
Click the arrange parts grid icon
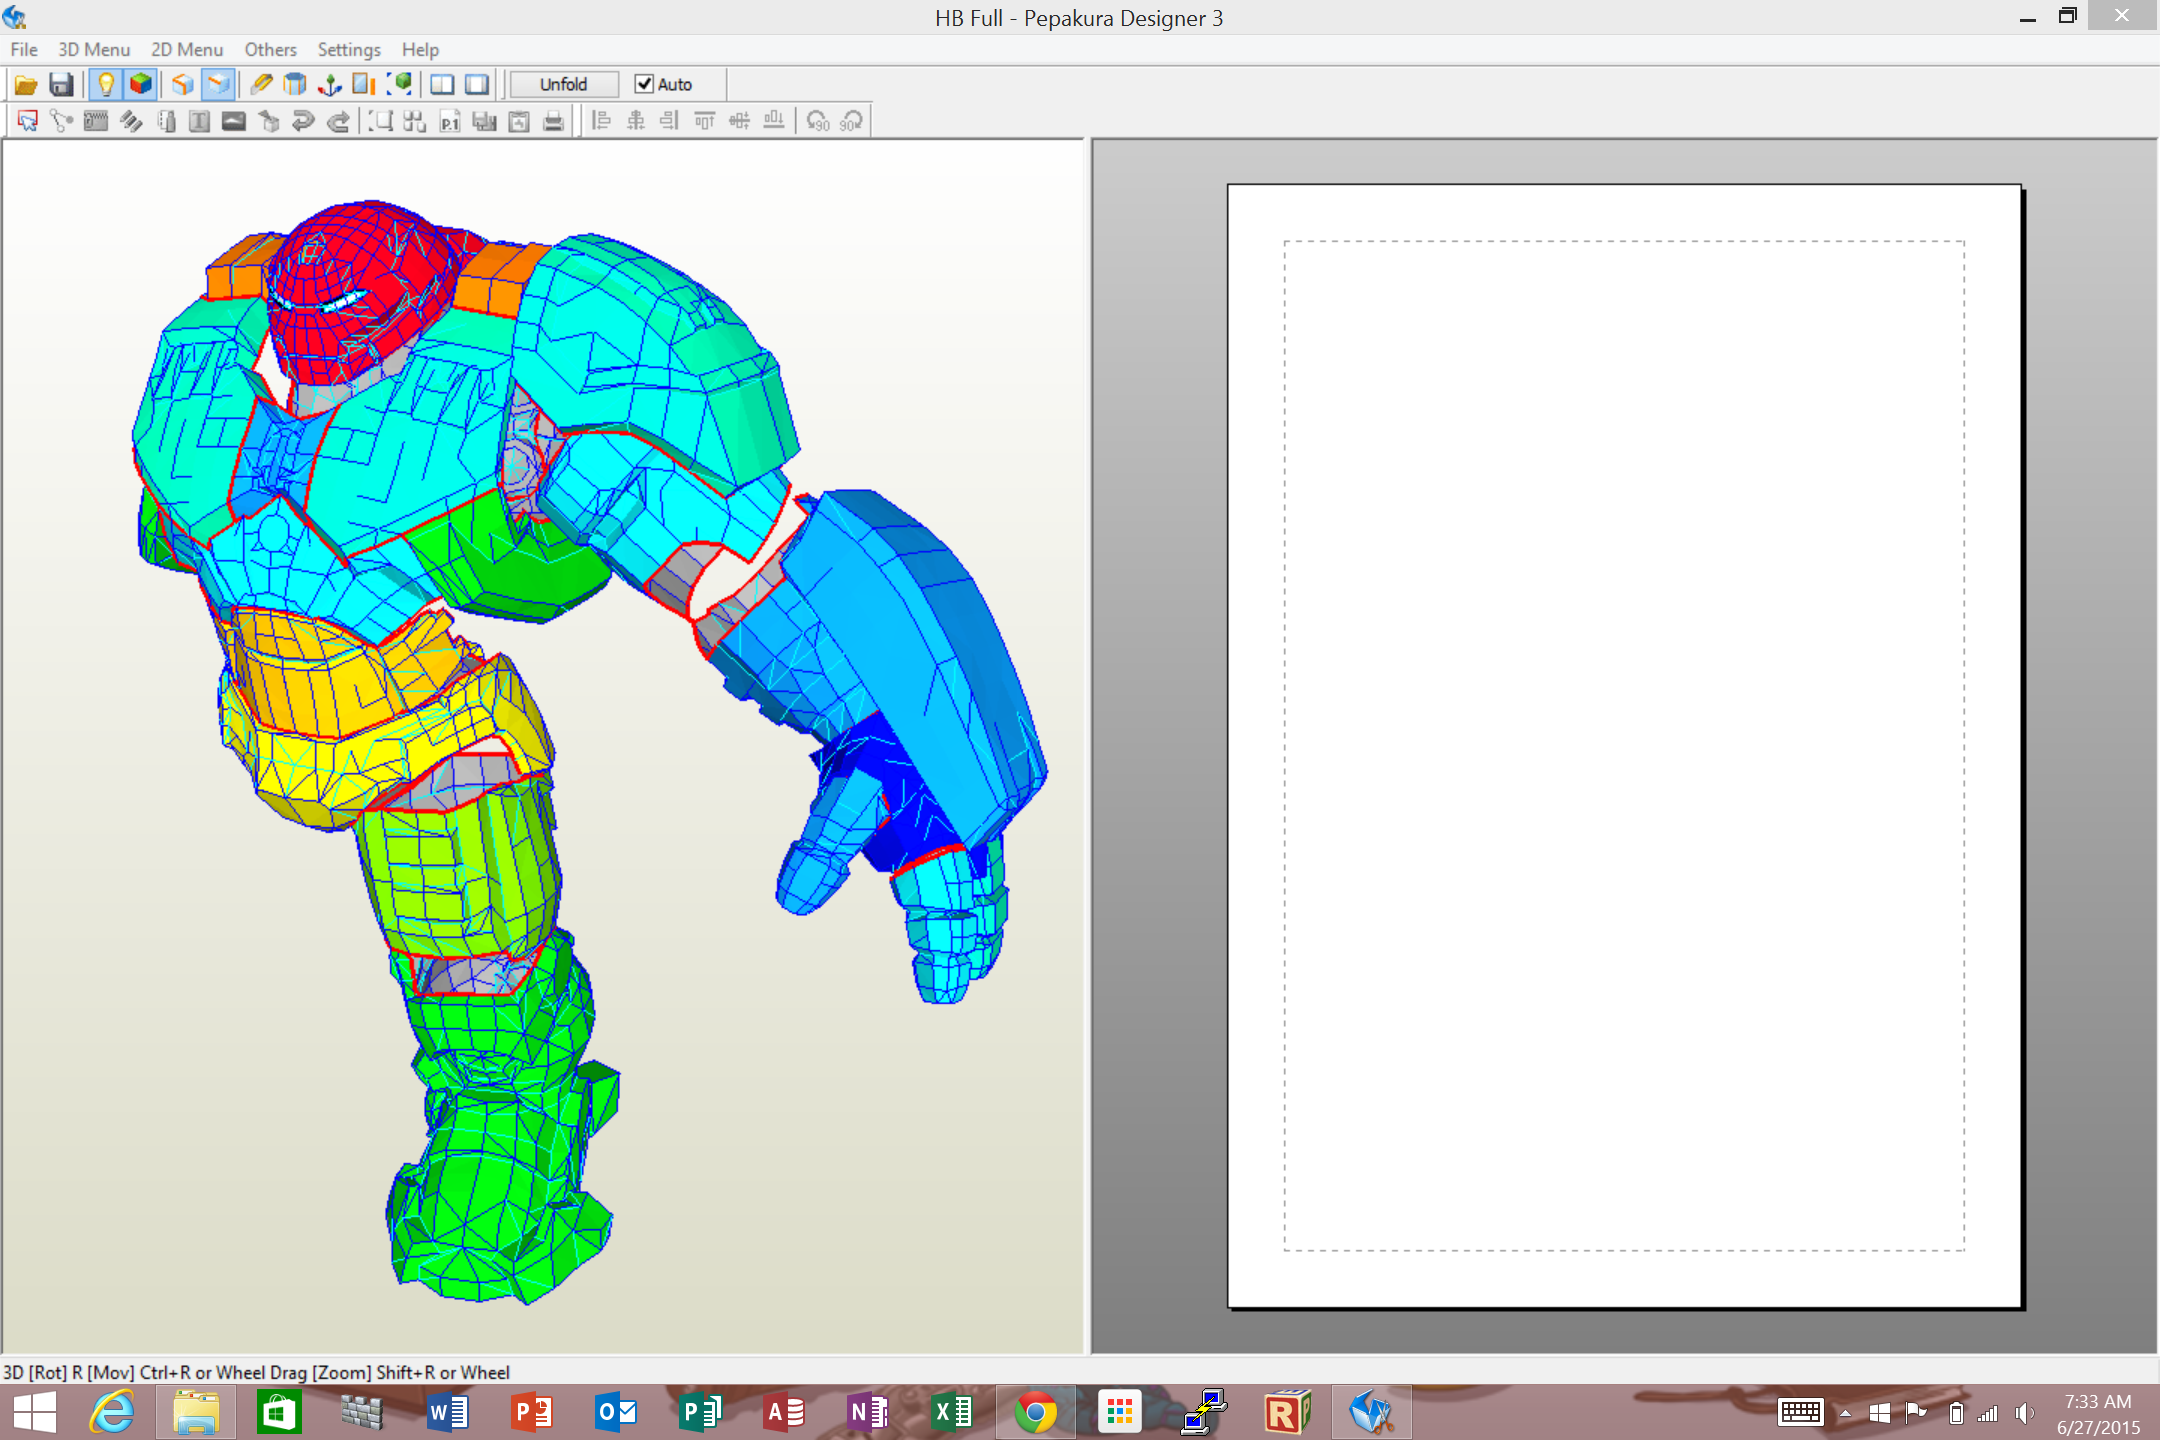pyautogui.click(x=415, y=121)
